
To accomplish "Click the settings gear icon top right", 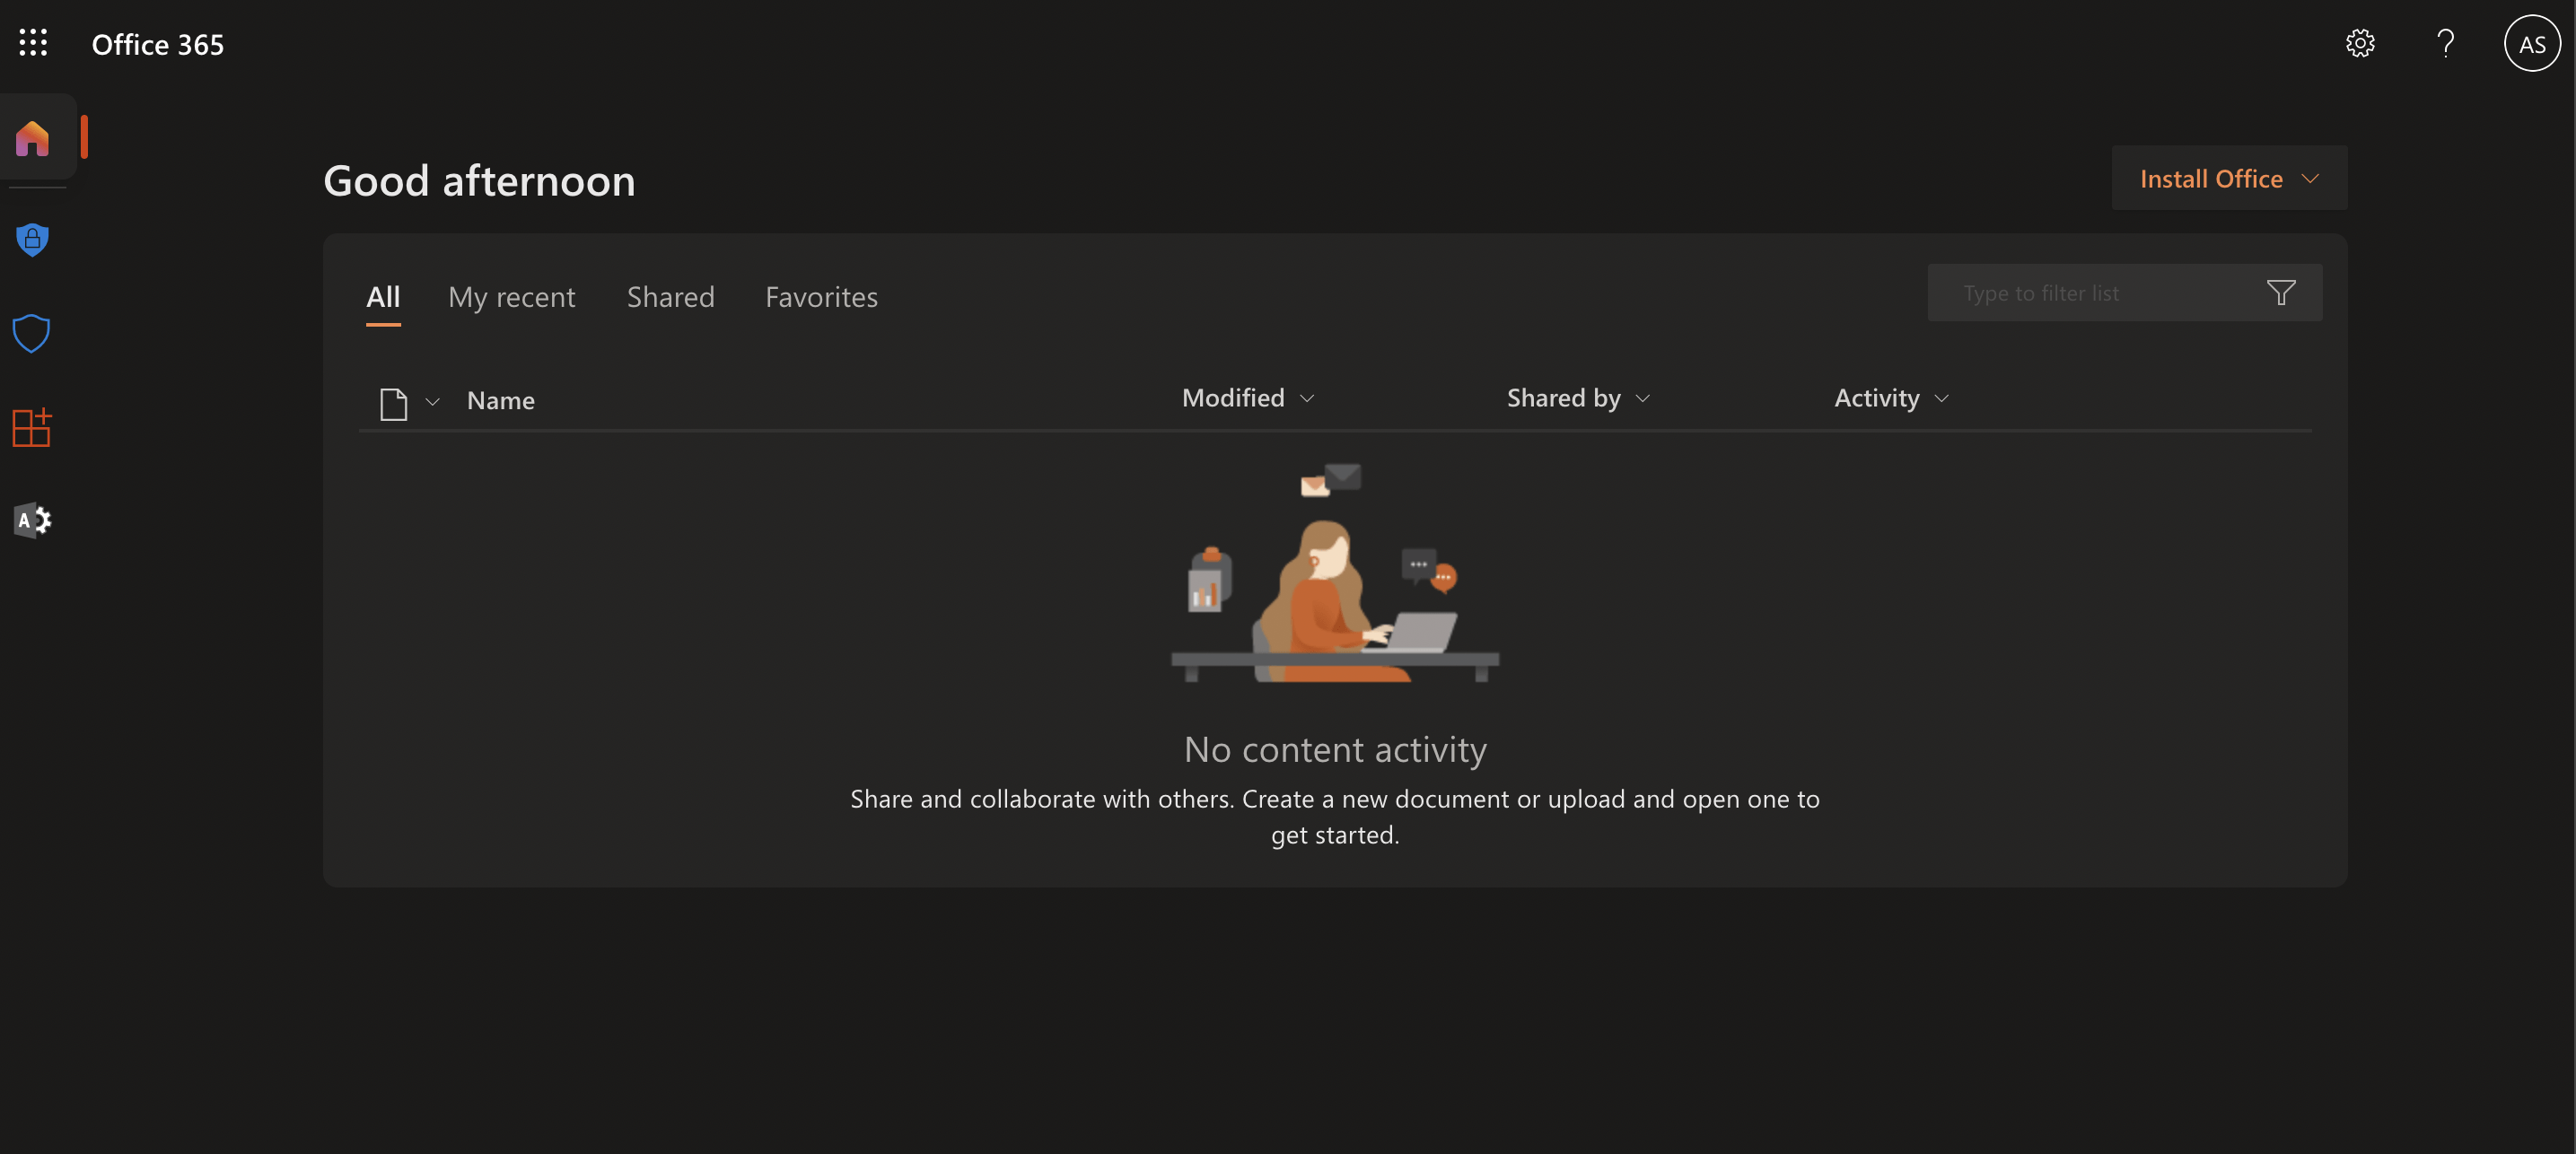I will pos(2361,41).
